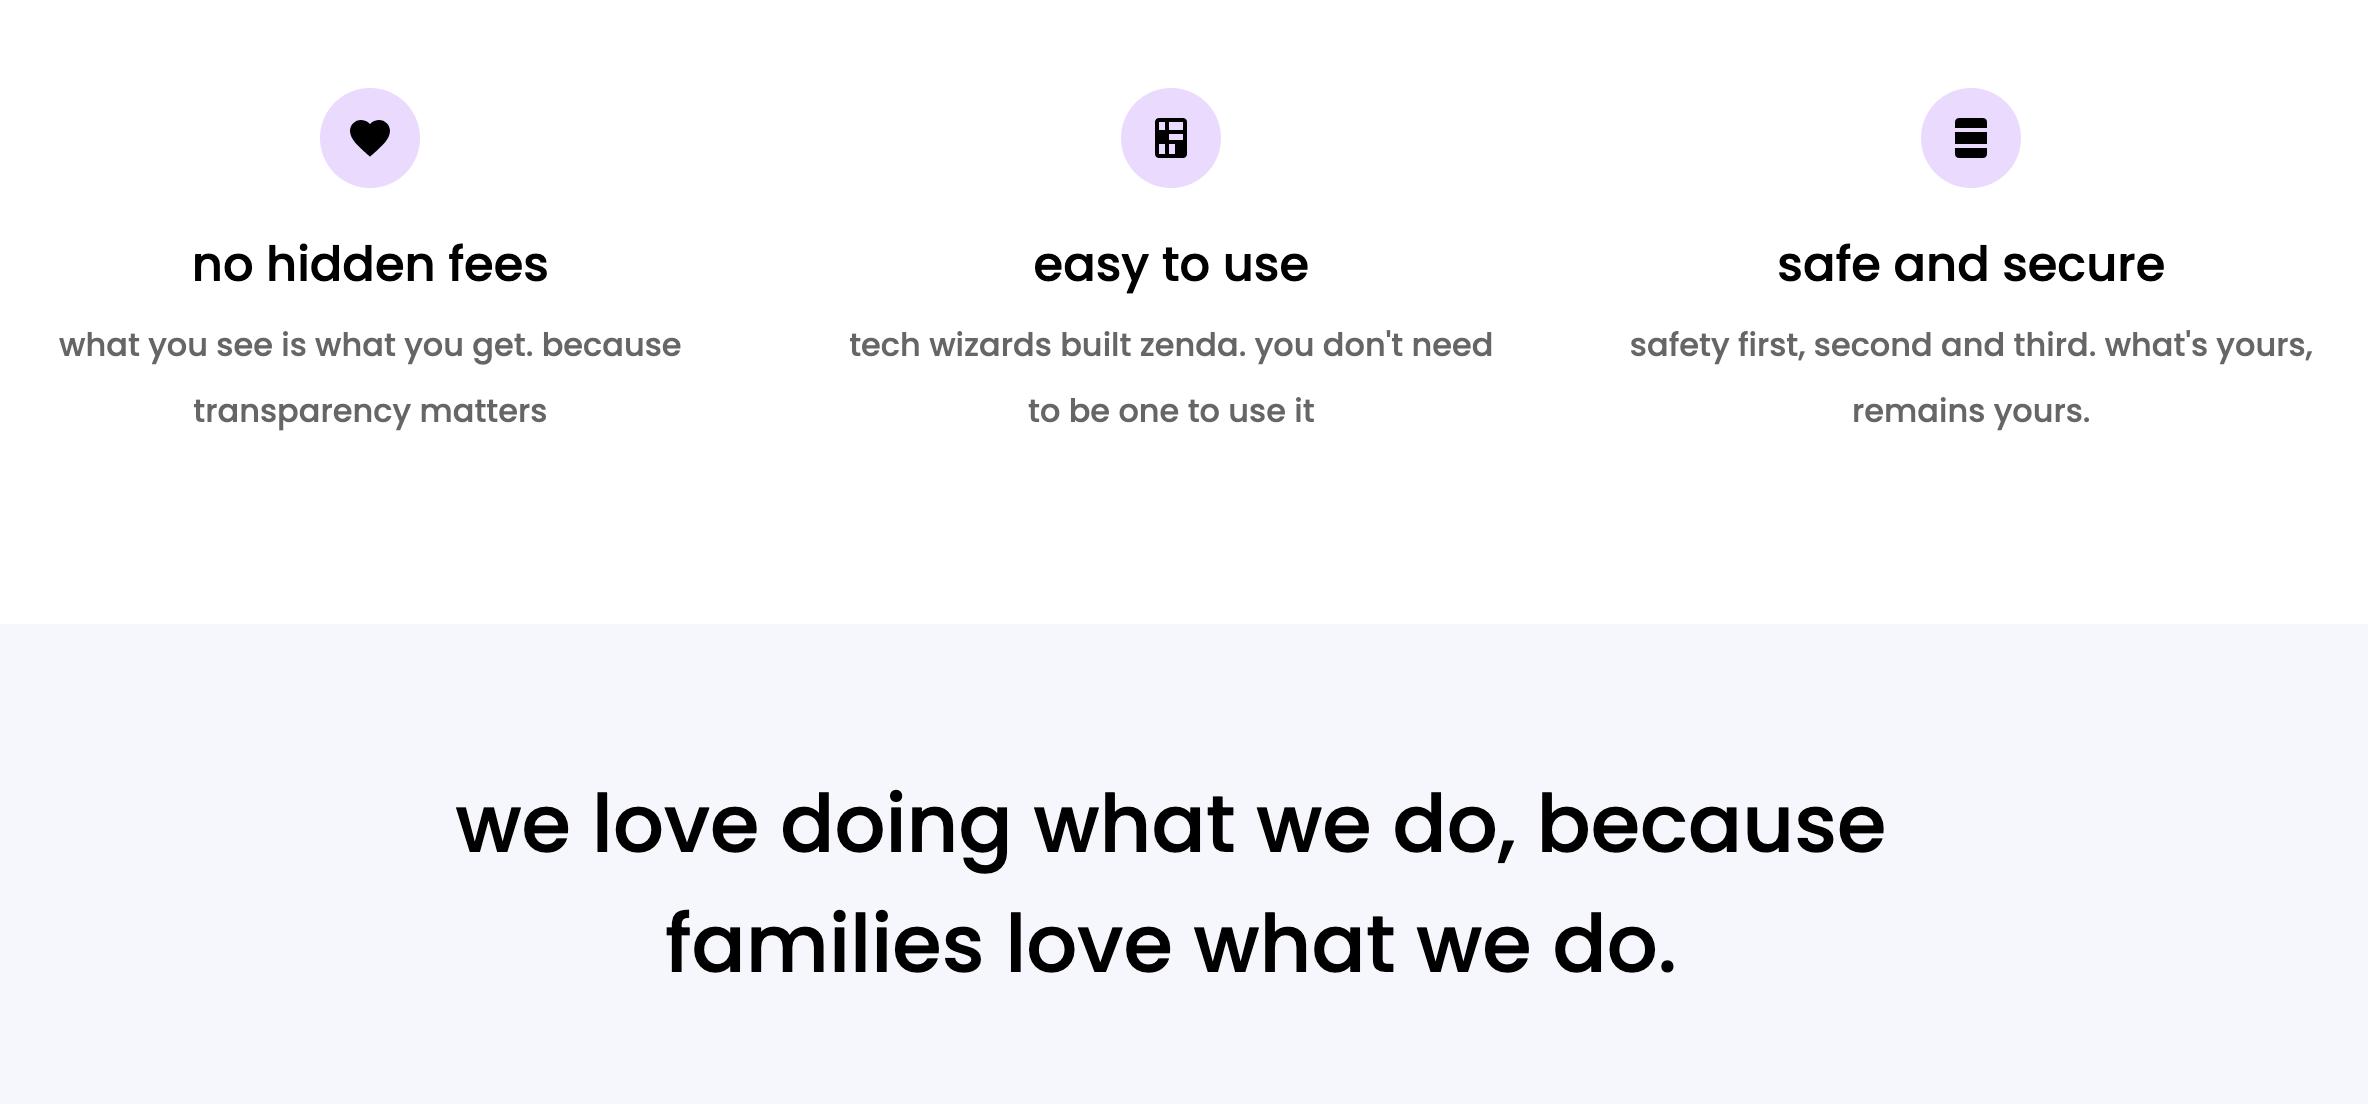This screenshot has width=2368, height=1104.
Task: Click the 'remains yours.' text
Action: pos(1970,411)
